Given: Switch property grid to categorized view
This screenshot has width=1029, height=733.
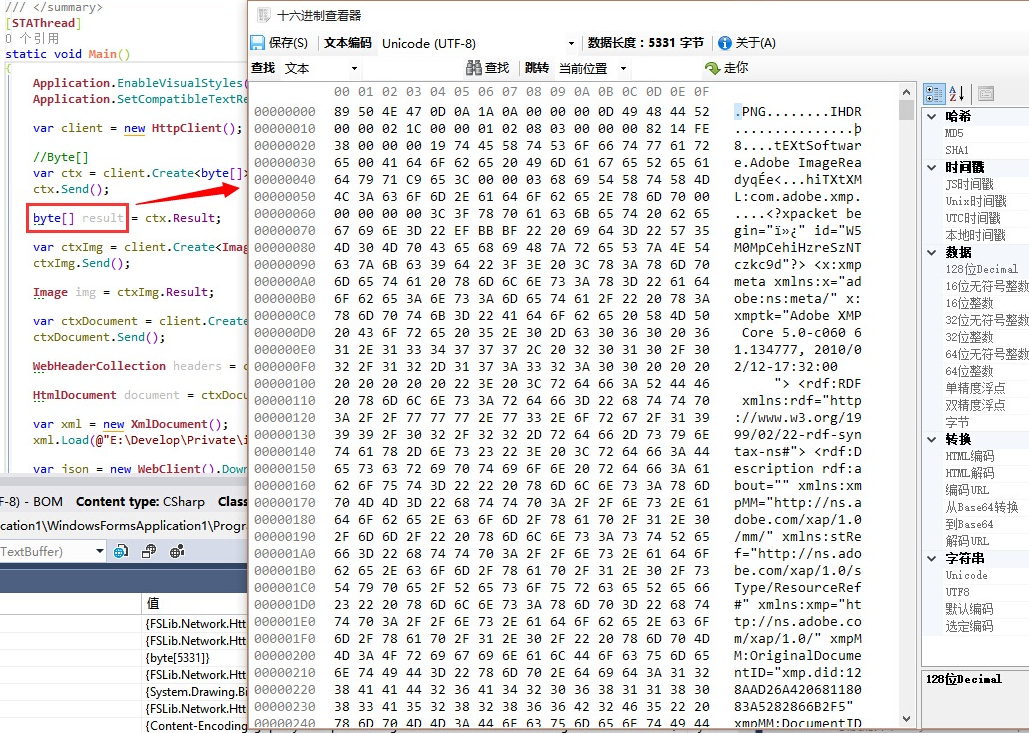Looking at the screenshot, I should tap(934, 94).
